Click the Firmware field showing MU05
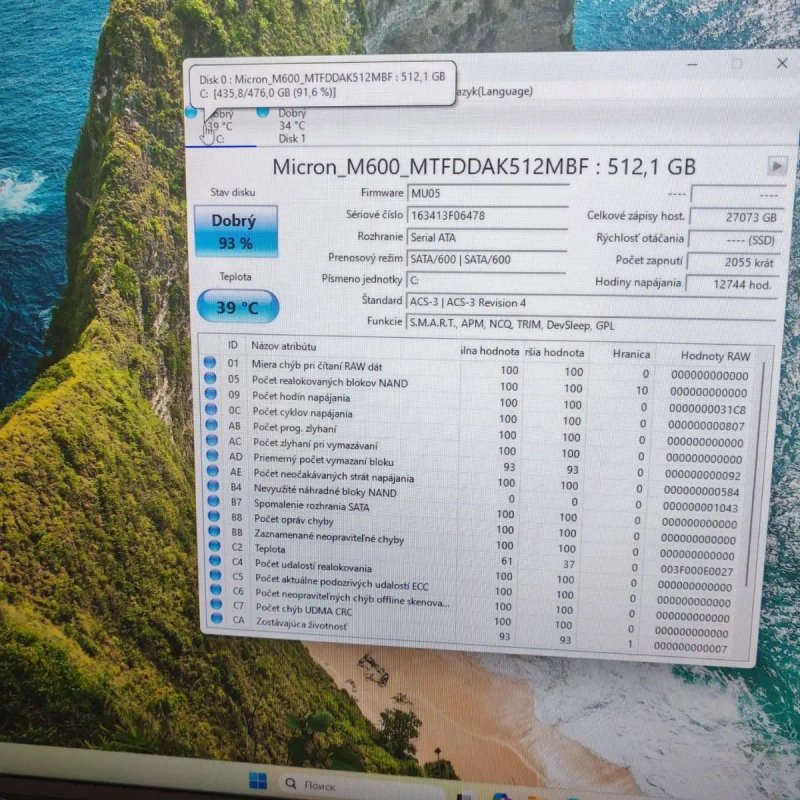The width and height of the screenshot is (800, 800). [487, 193]
